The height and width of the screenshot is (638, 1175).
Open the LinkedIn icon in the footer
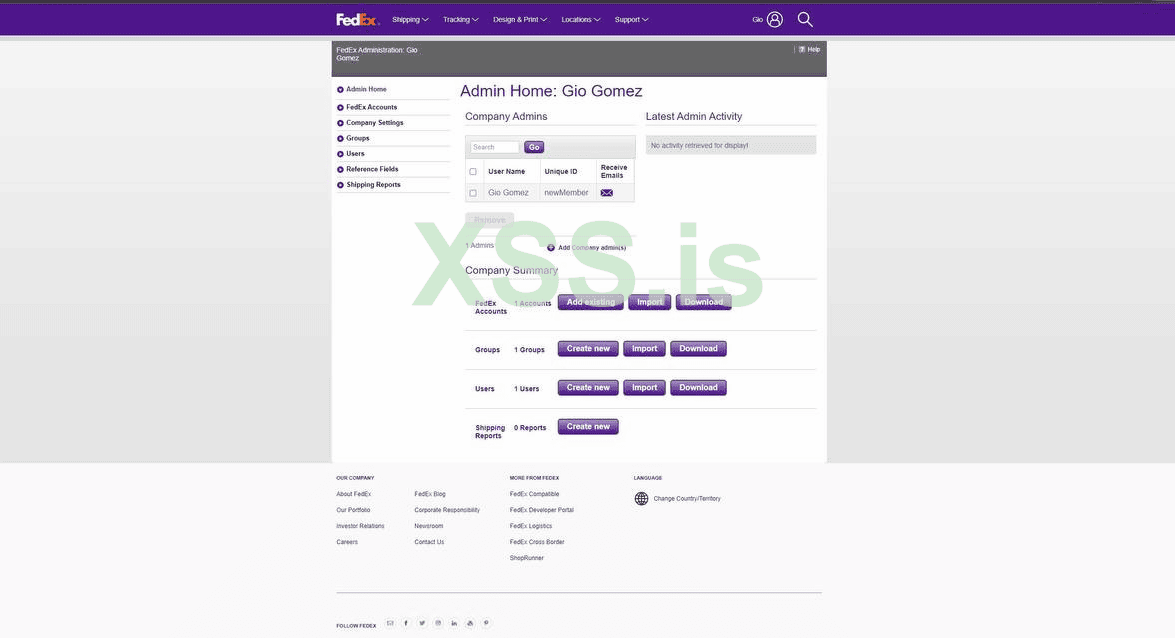(454, 623)
